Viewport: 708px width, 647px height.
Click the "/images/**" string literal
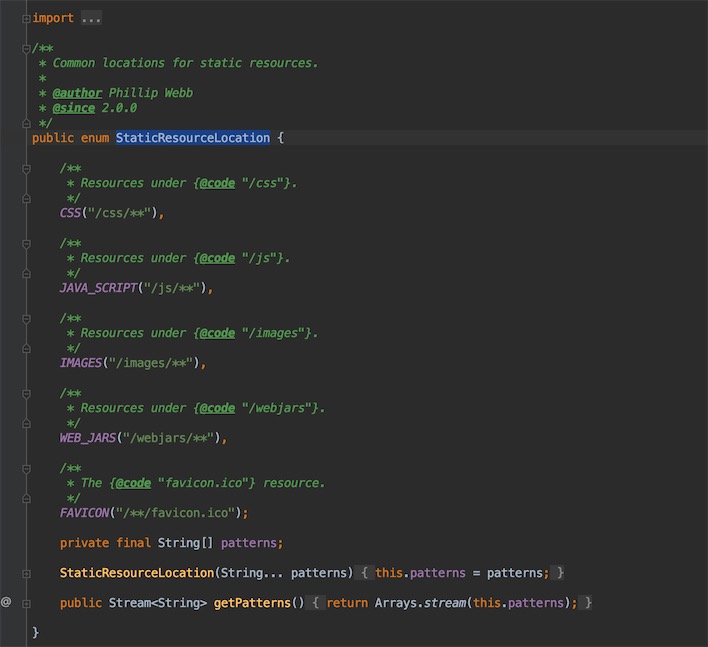click(151, 363)
